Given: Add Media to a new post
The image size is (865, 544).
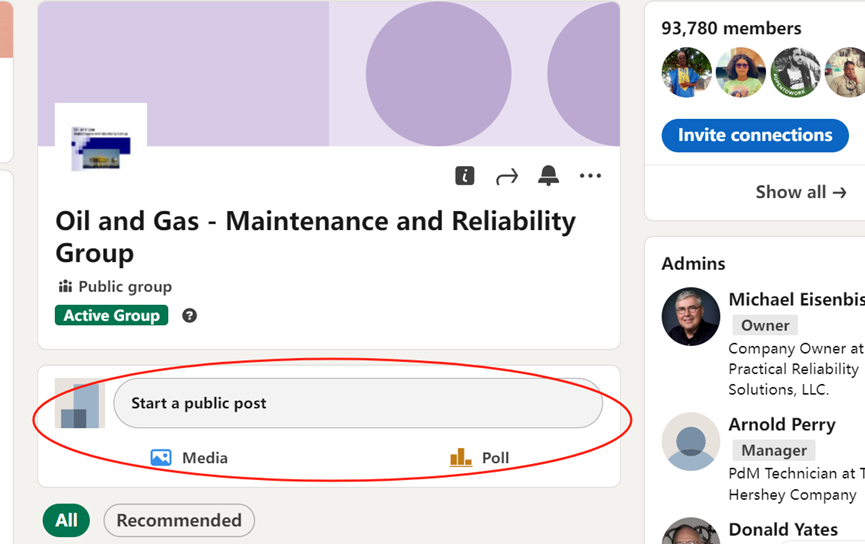Looking at the screenshot, I should (189, 458).
